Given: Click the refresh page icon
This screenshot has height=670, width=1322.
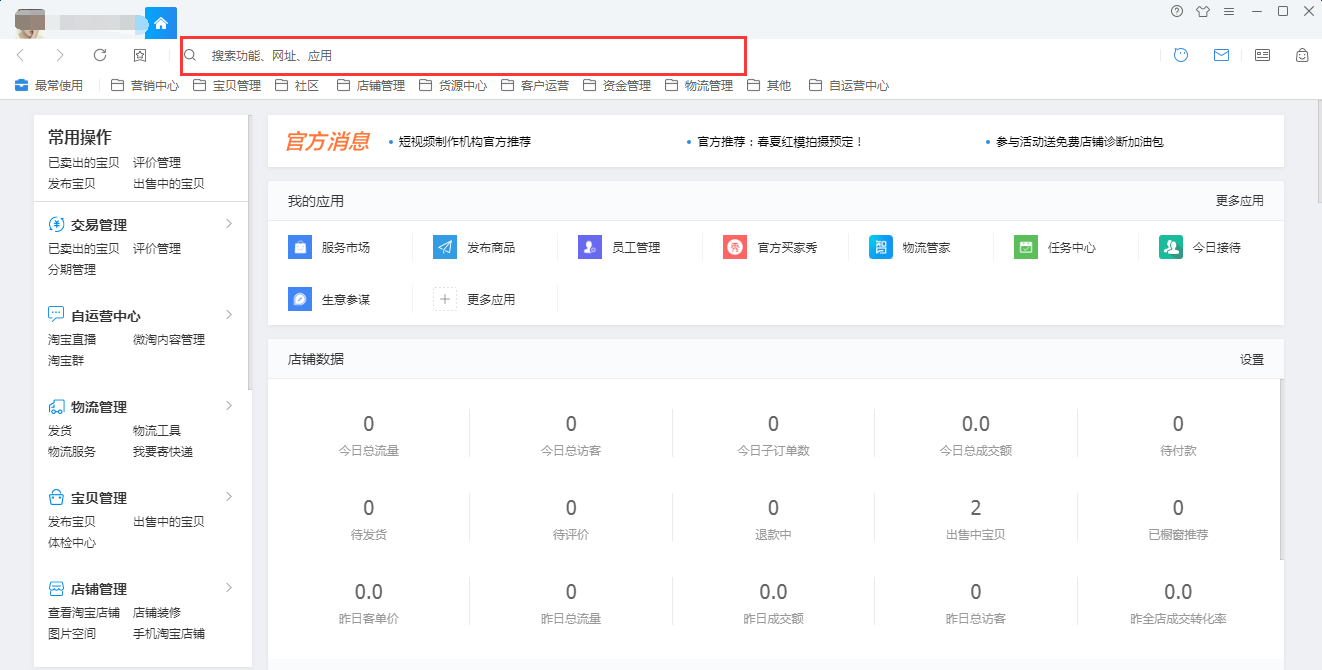Looking at the screenshot, I should (x=100, y=55).
